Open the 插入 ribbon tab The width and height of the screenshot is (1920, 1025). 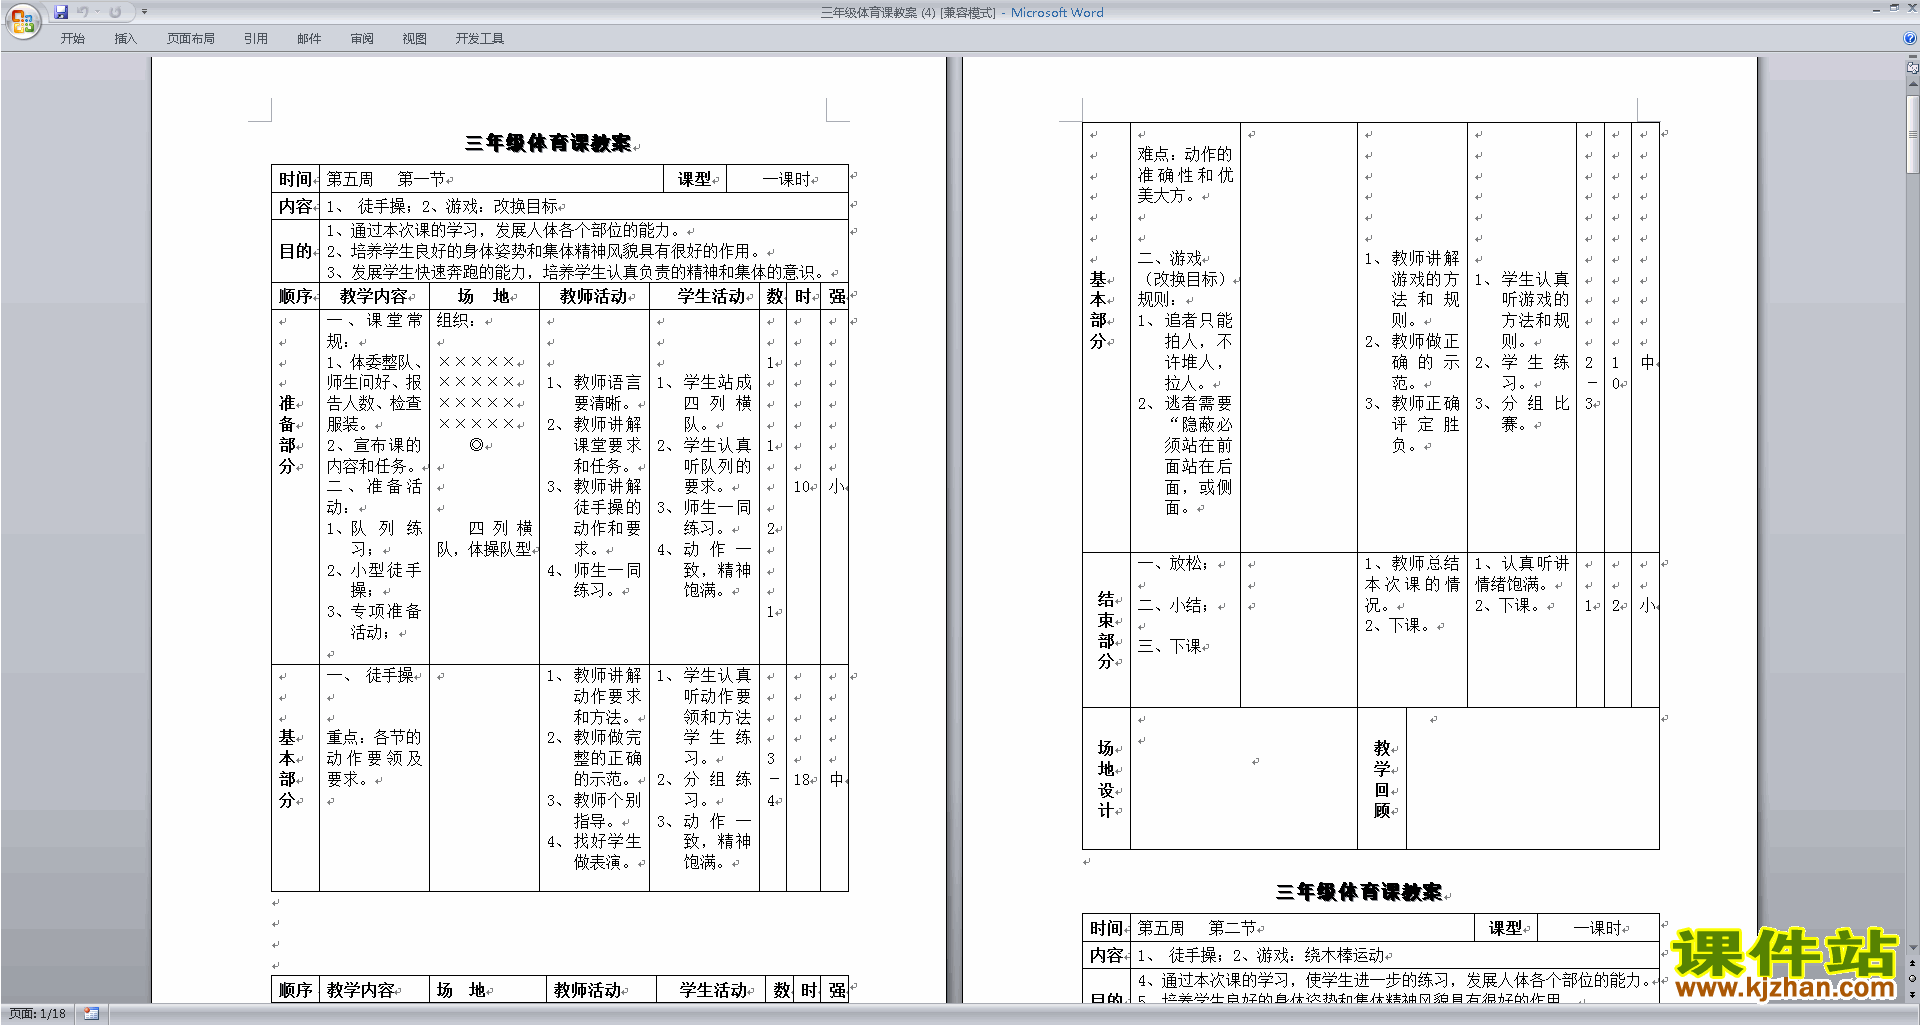[125, 39]
